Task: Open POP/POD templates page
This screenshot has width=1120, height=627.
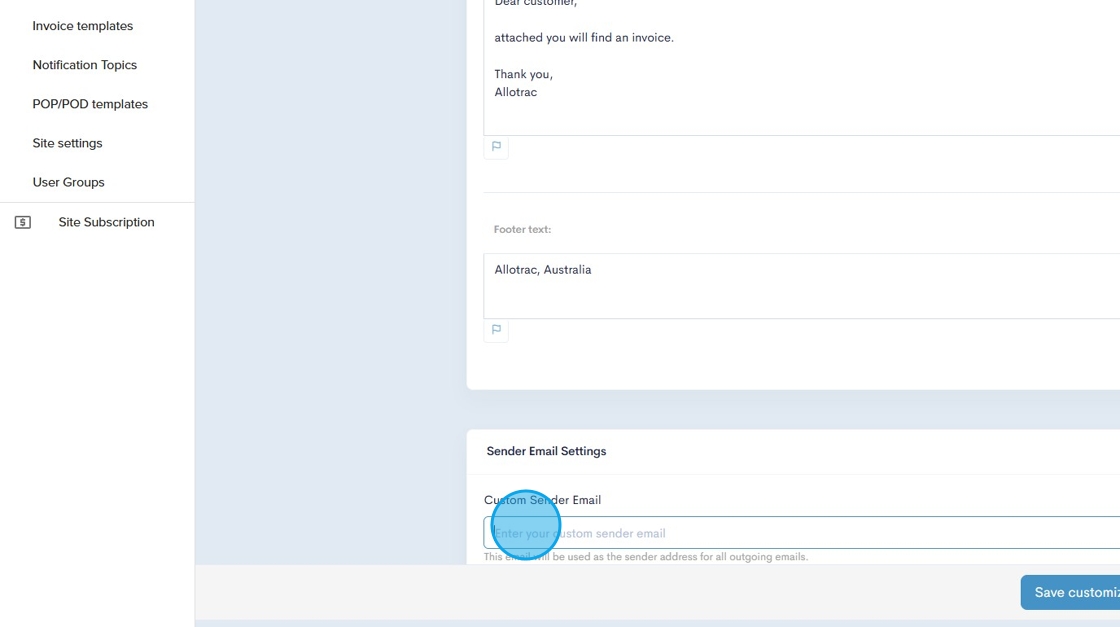Action: (x=90, y=104)
